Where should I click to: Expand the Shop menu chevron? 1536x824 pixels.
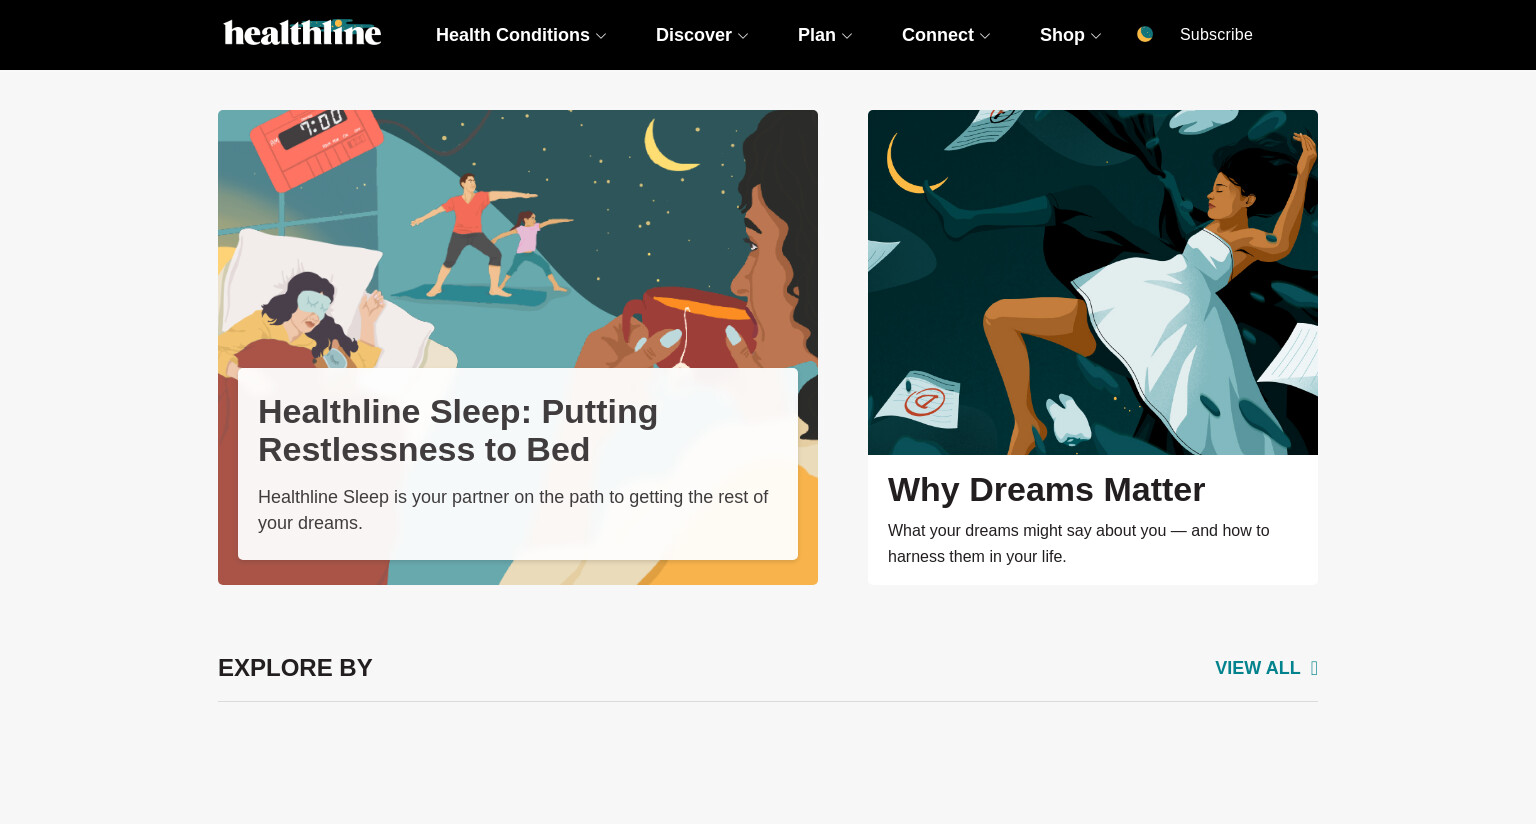[1096, 36]
